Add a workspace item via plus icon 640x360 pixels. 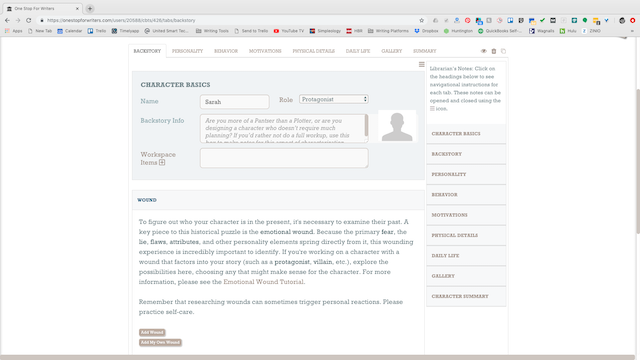pos(162,162)
